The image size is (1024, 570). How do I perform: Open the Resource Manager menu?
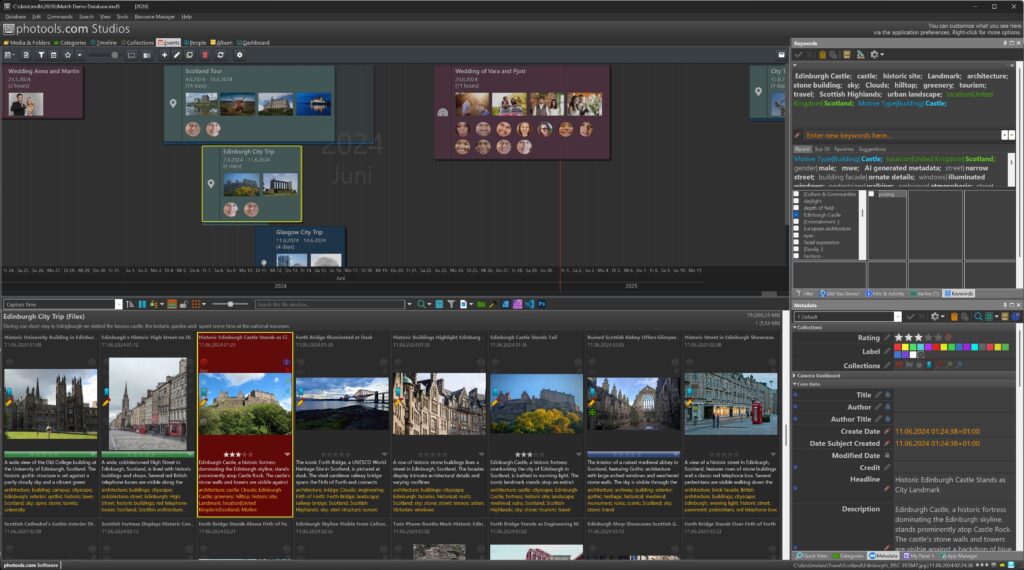[155, 17]
